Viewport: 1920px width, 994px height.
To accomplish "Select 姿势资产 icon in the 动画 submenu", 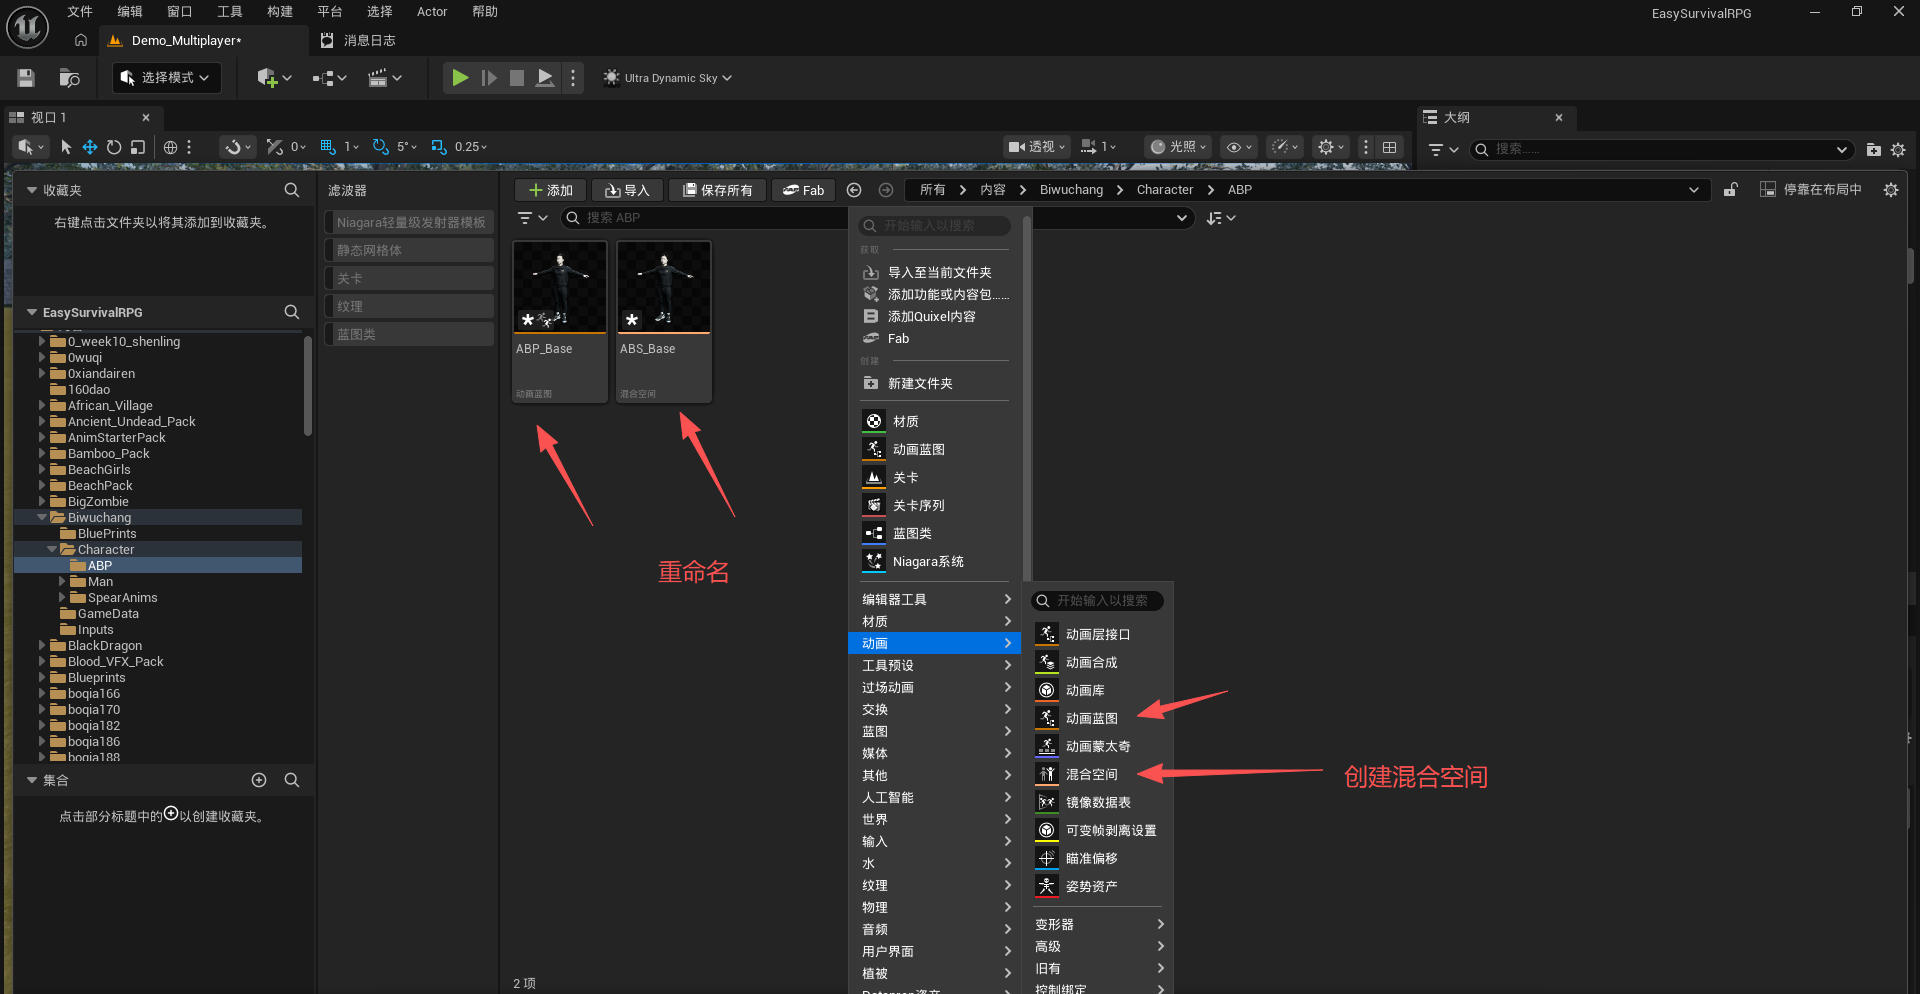I will click(1046, 887).
